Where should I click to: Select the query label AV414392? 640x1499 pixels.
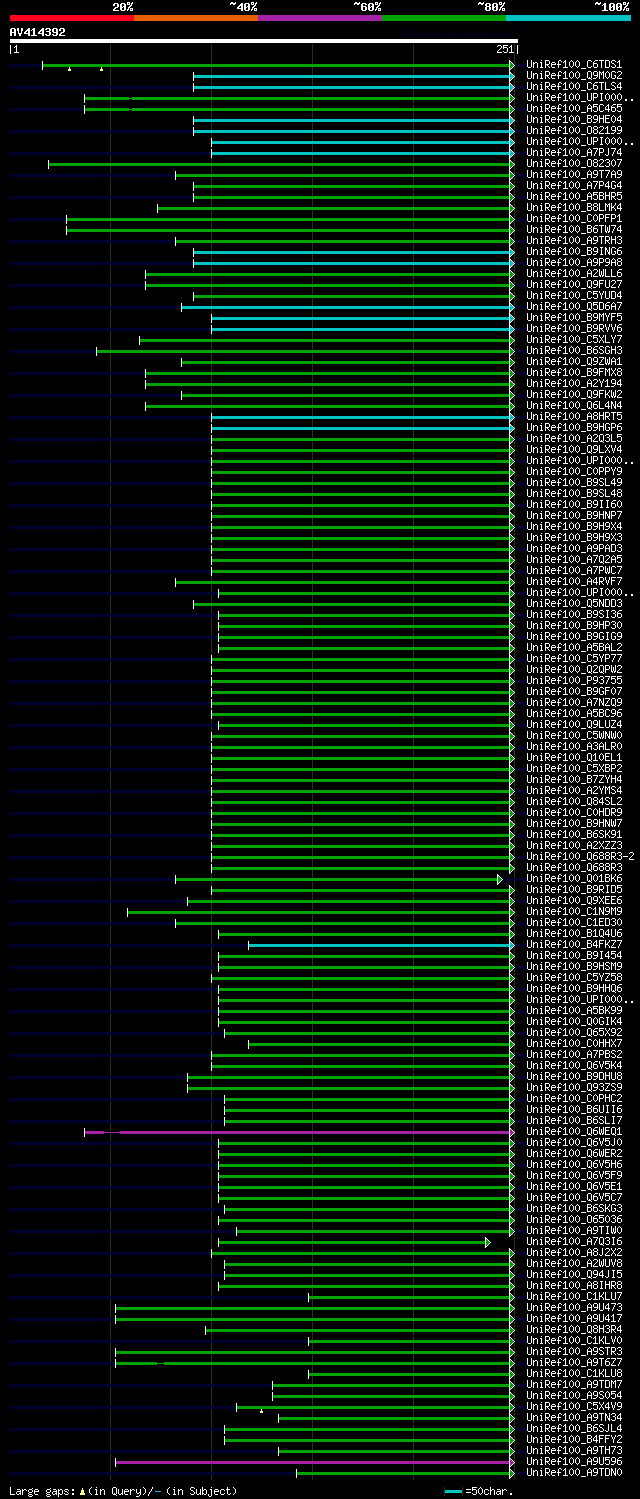38,32
